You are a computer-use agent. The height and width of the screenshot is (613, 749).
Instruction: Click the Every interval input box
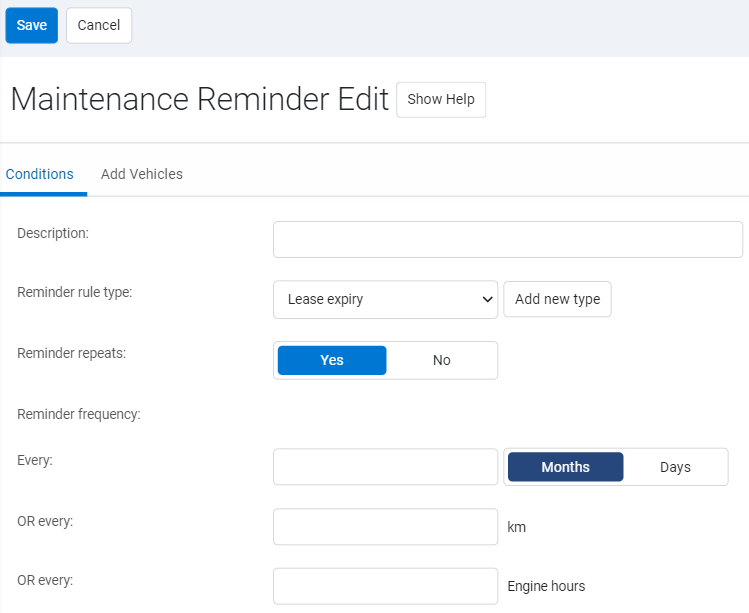click(x=385, y=467)
